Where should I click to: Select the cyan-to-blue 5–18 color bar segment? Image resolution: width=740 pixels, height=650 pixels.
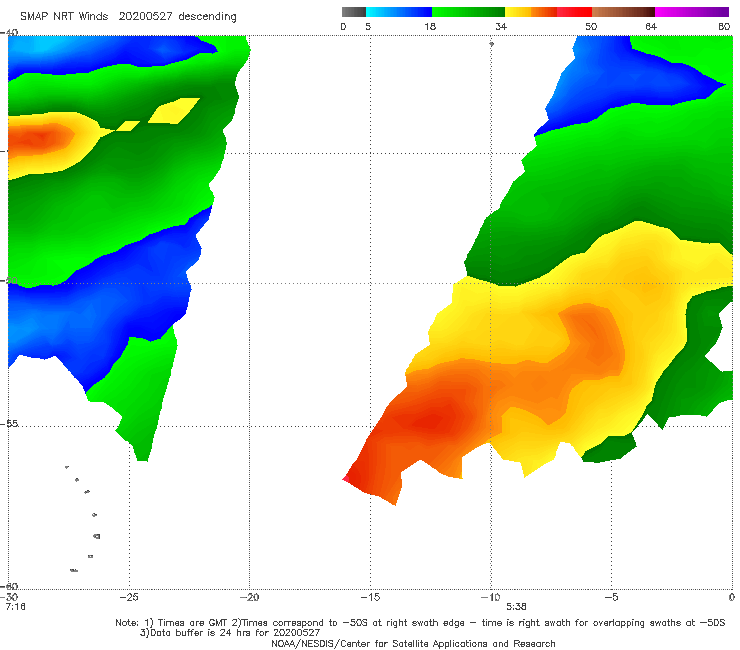(x=399, y=12)
